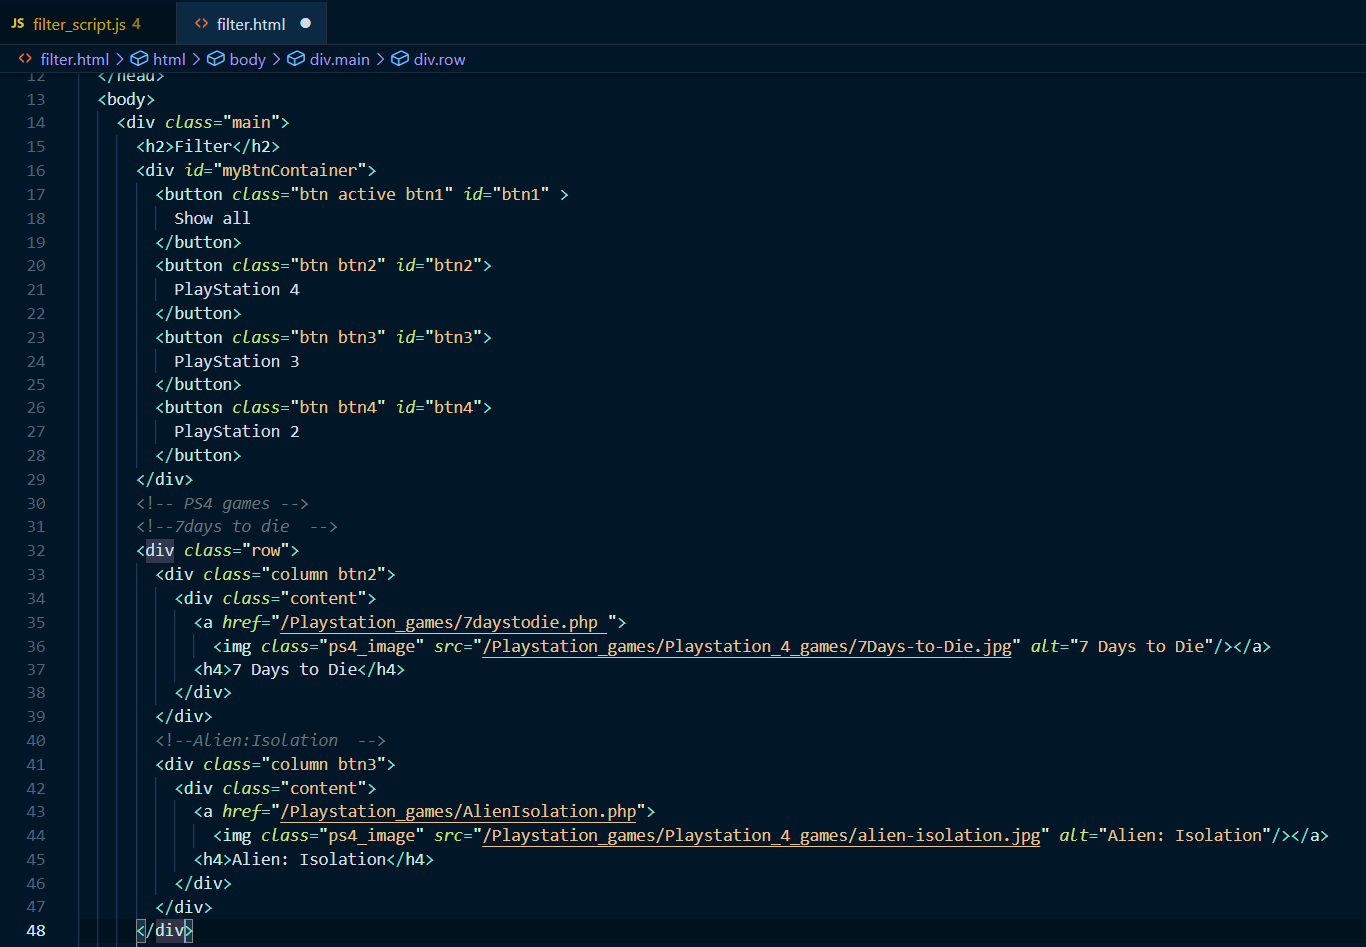Click the h4 text Alien: Isolation
1366x947 pixels.
tap(309, 859)
